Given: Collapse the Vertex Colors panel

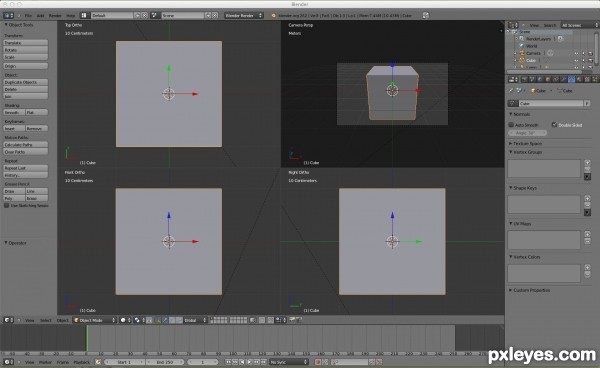Looking at the screenshot, I should pos(510,257).
